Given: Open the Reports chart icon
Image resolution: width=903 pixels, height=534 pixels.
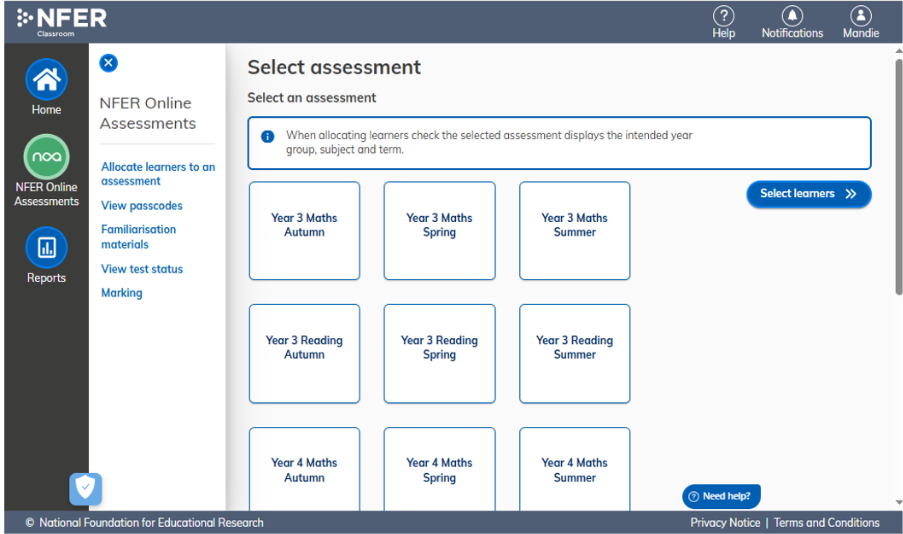Looking at the screenshot, I should coord(46,248).
